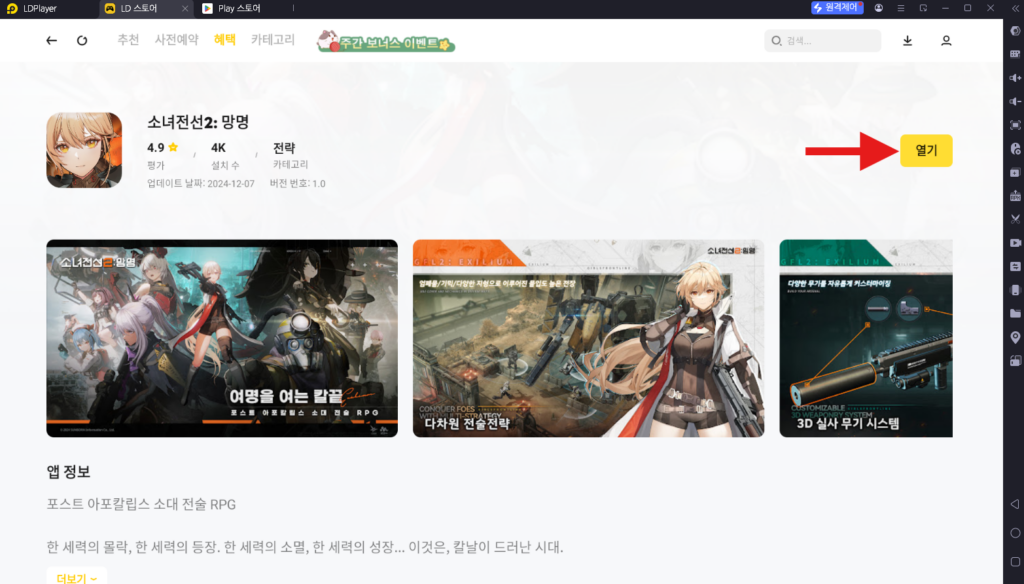Focus the 검색 search field
This screenshot has width=1024, height=584.
pyautogui.click(x=822, y=41)
